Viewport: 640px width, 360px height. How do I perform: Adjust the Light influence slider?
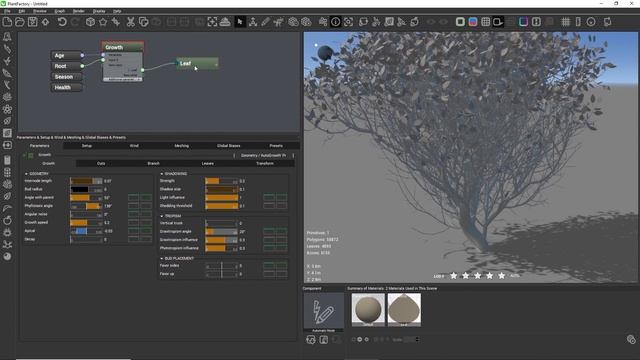222,198
